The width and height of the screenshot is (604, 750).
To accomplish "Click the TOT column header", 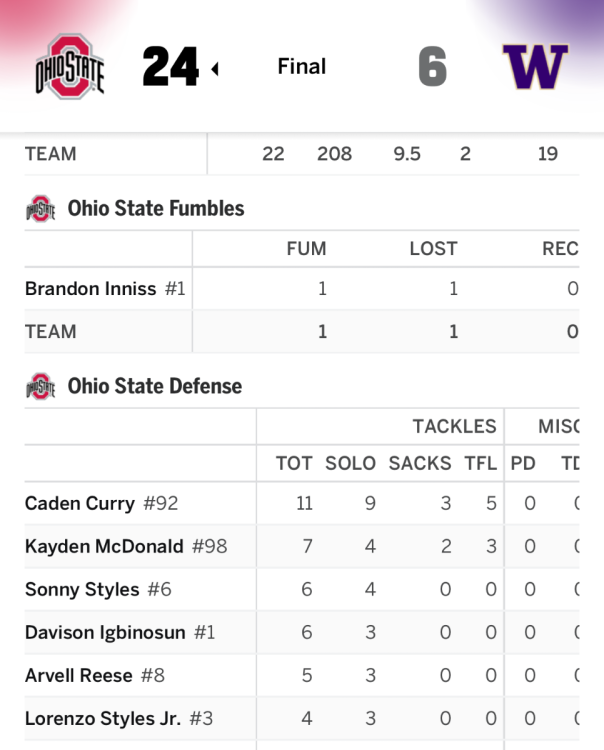I will (294, 463).
